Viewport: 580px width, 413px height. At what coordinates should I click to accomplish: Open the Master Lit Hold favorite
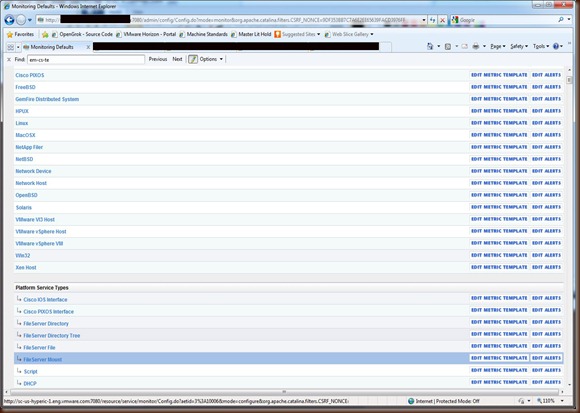251,34
